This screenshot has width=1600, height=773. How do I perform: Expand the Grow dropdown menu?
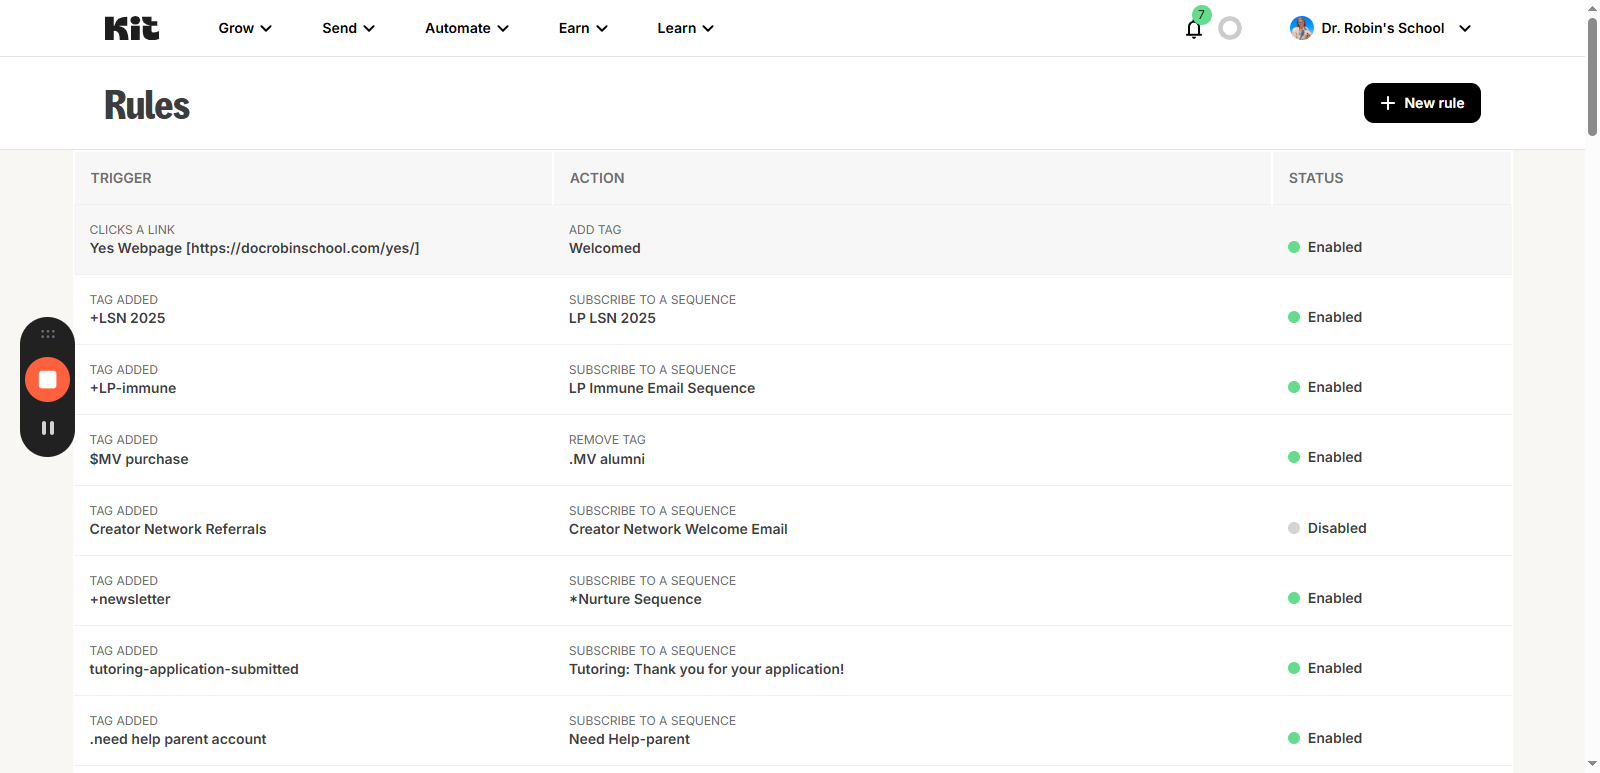tap(245, 28)
